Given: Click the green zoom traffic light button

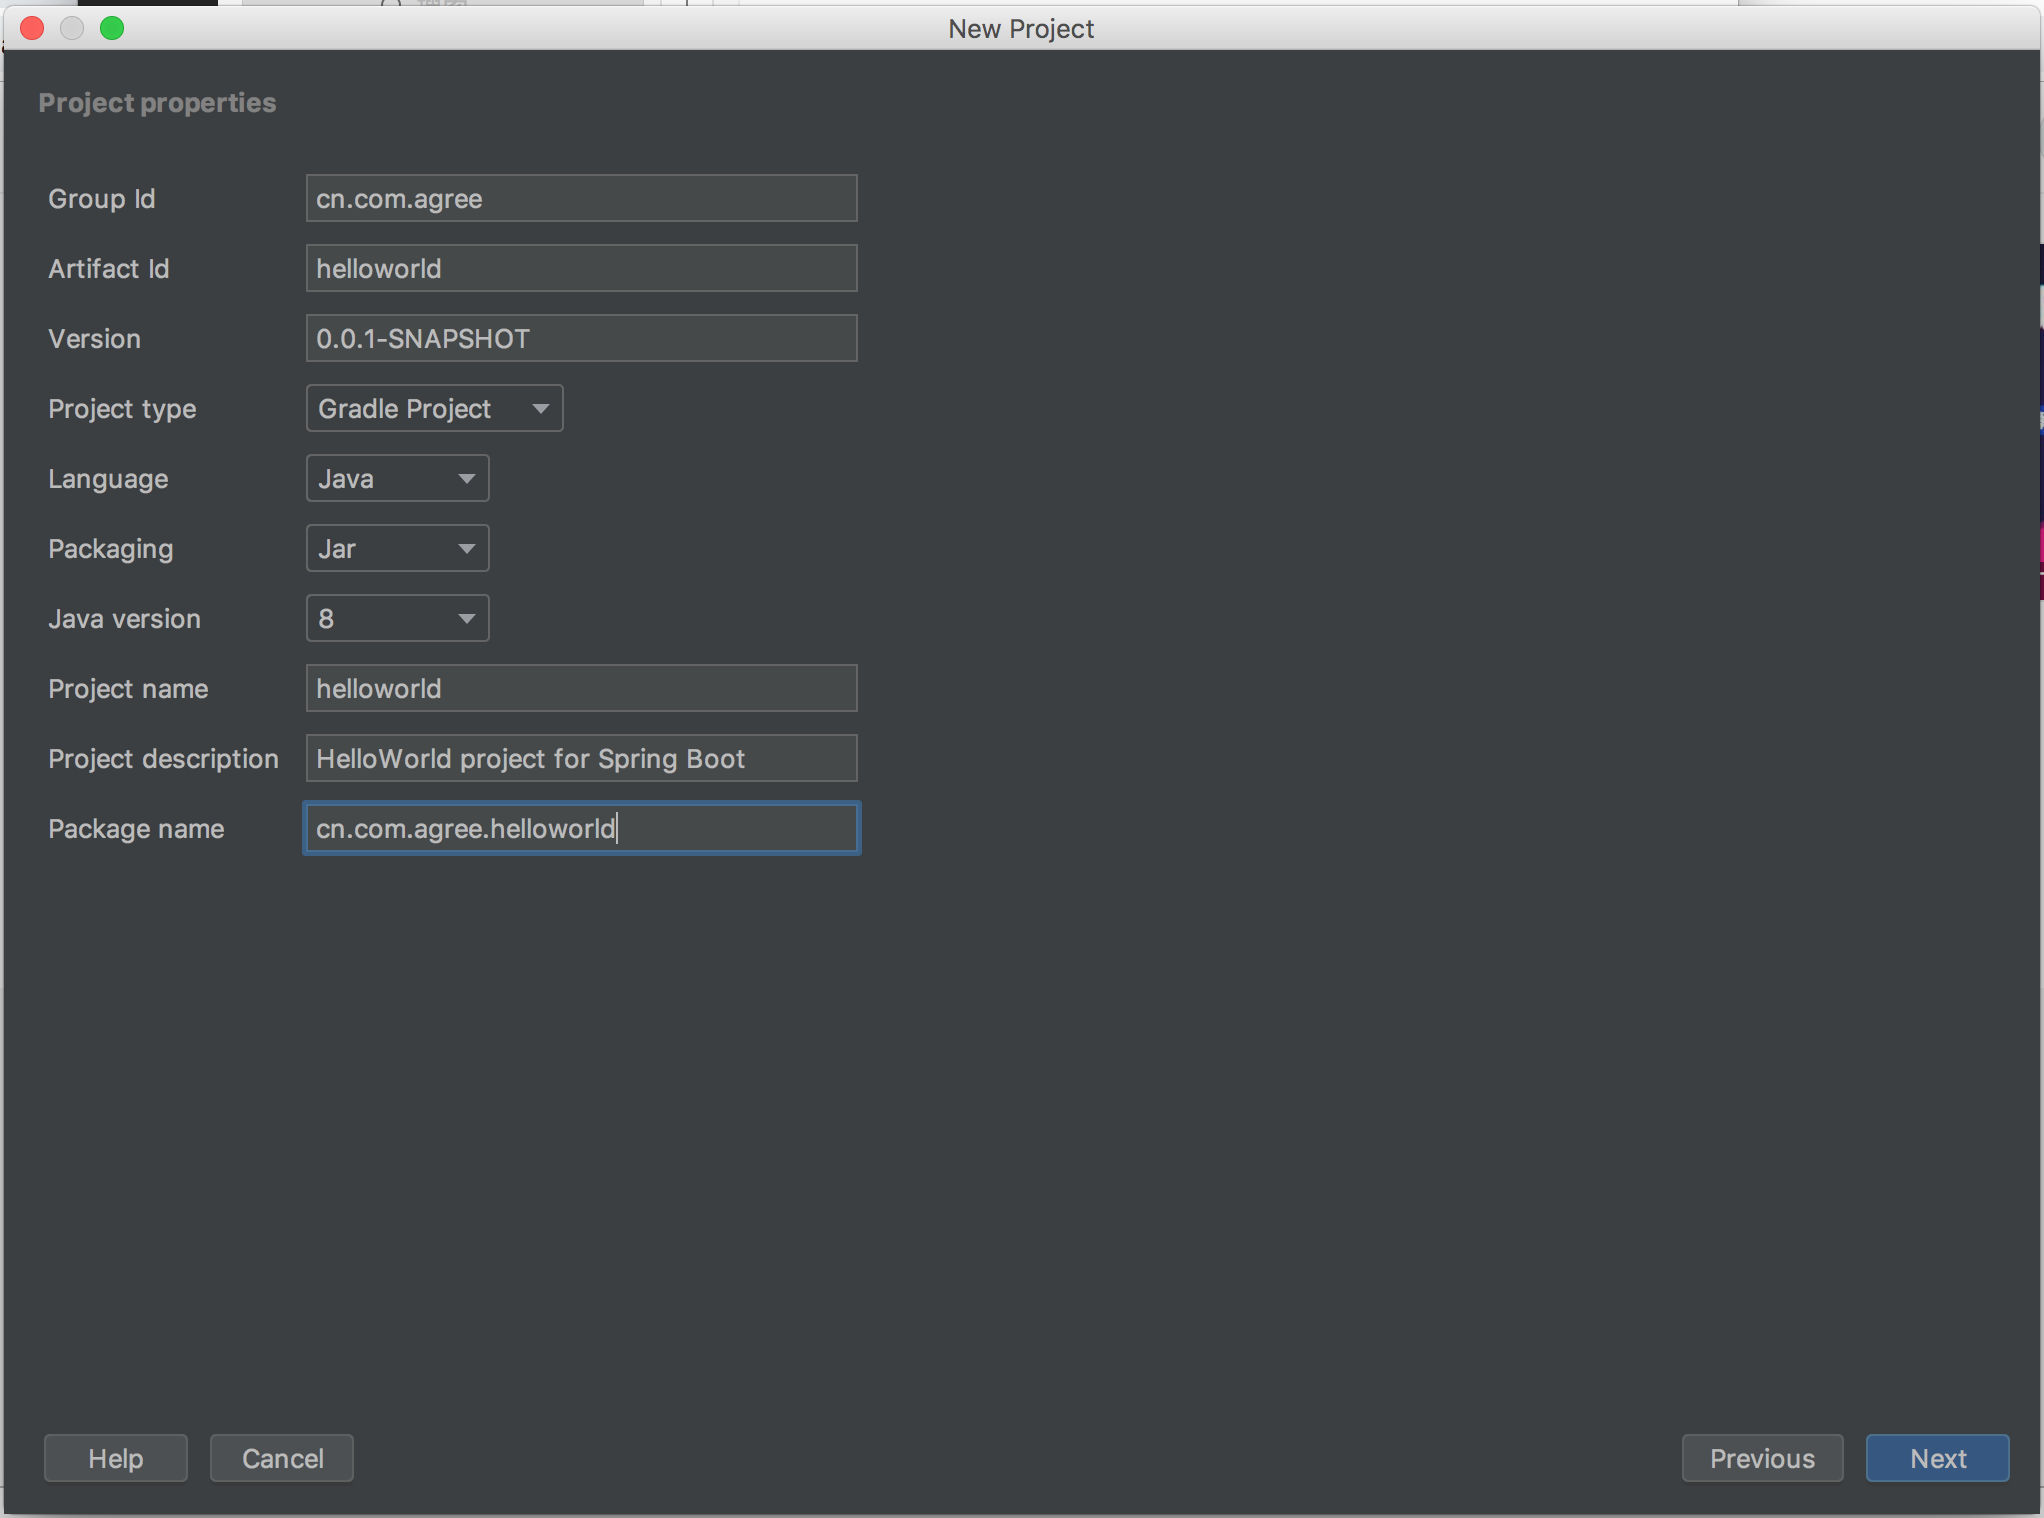Looking at the screenshot, I should click(112, 28).
